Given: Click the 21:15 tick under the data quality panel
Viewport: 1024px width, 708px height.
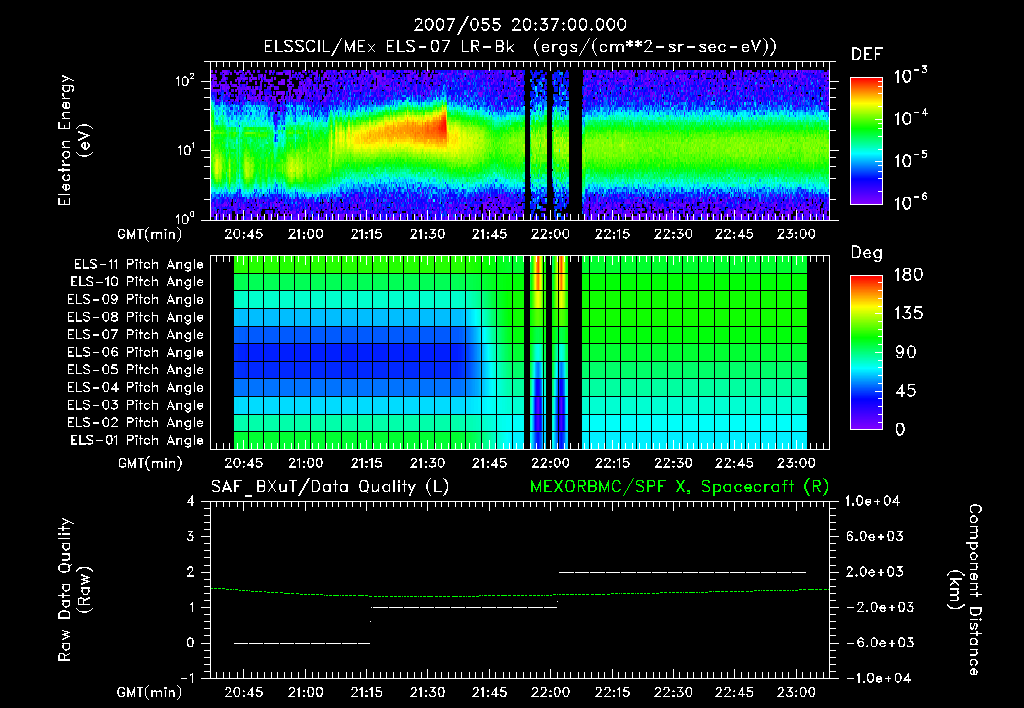Looking at the screenshot, I should [x=366, y=692].
